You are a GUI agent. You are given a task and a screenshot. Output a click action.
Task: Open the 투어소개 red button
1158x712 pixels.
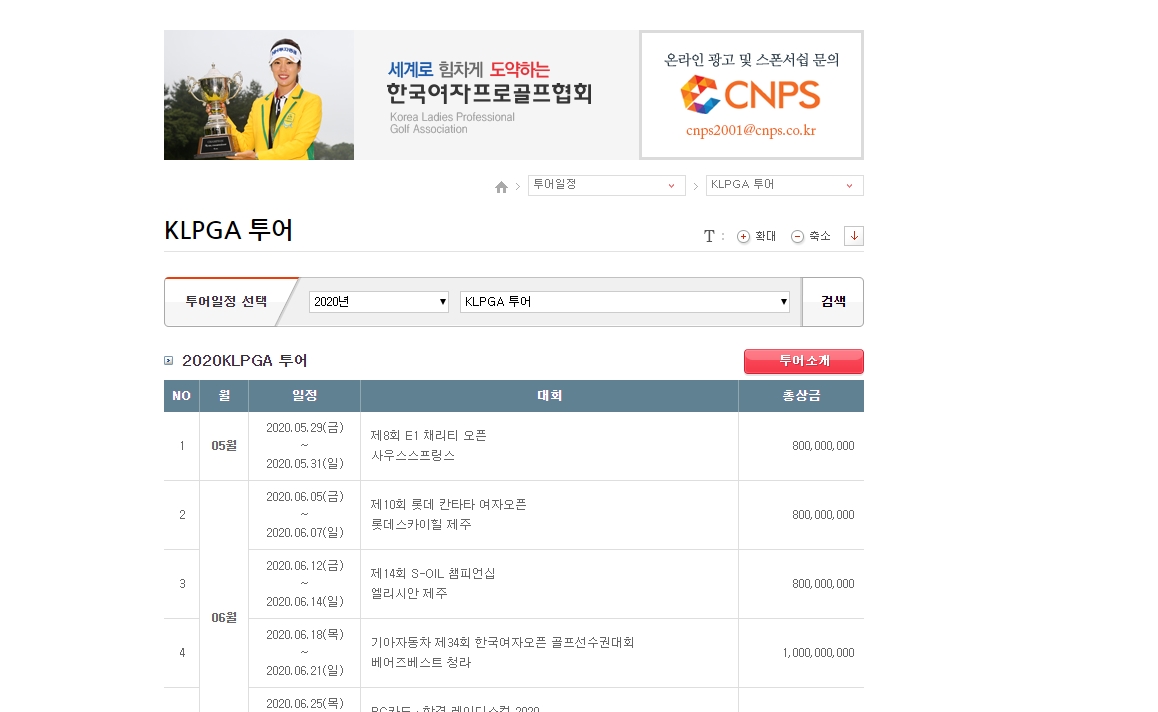tap(804, 361)
